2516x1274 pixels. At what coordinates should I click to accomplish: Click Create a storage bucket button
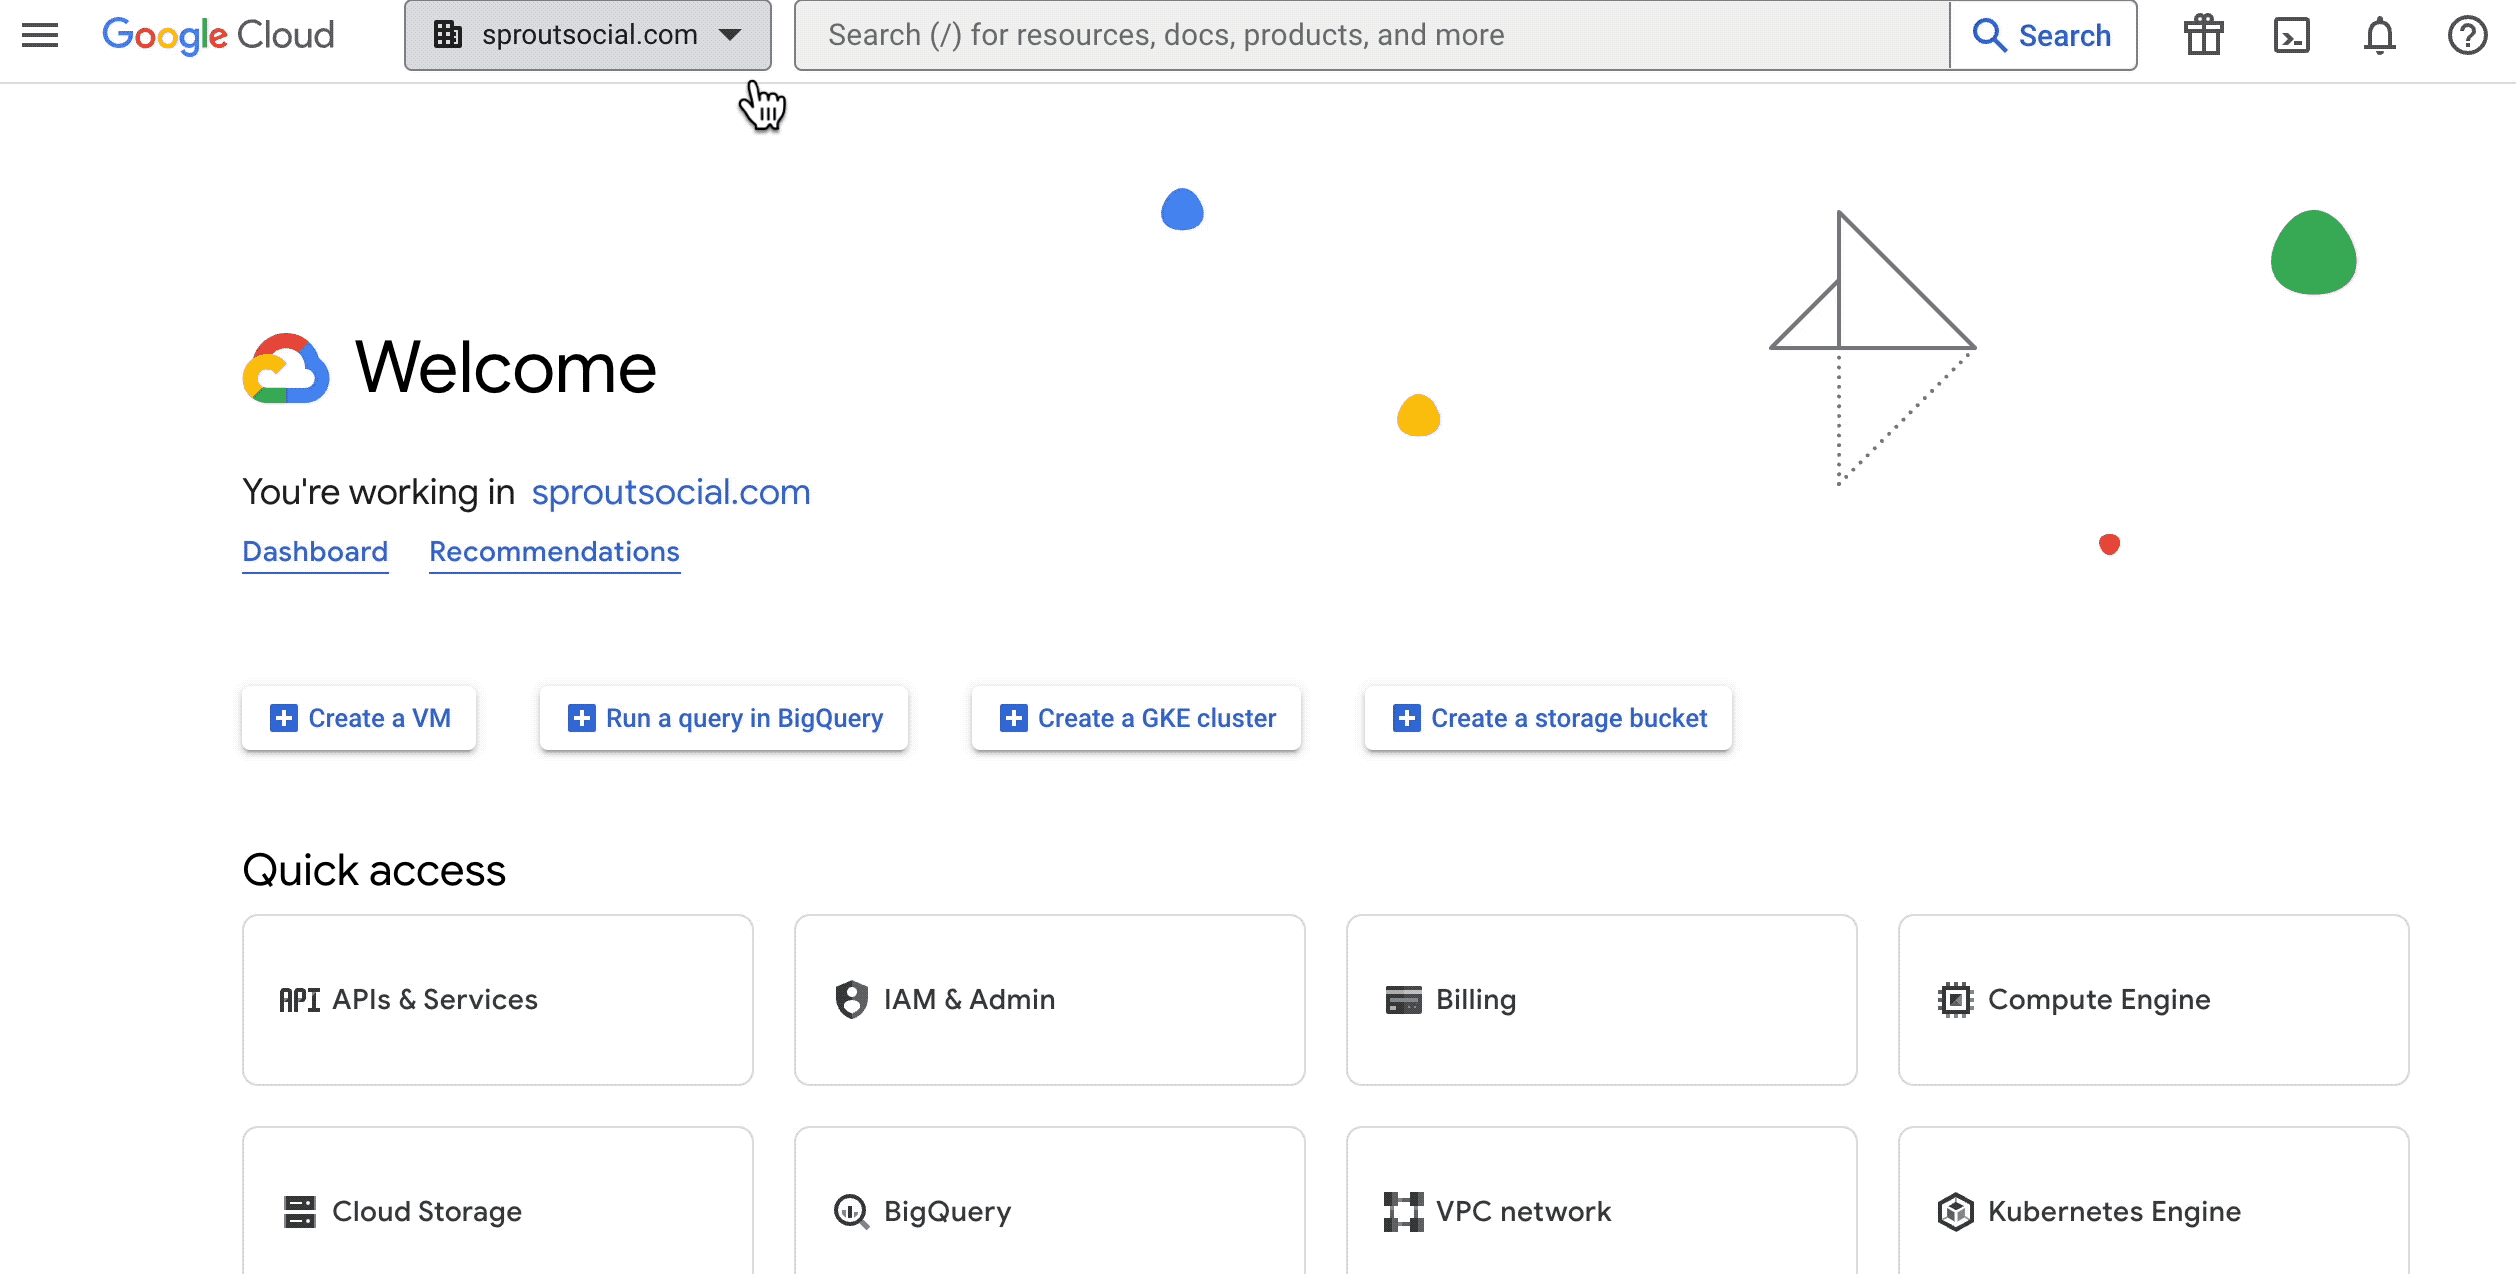pyautogui.click(x=1549, y=718)
